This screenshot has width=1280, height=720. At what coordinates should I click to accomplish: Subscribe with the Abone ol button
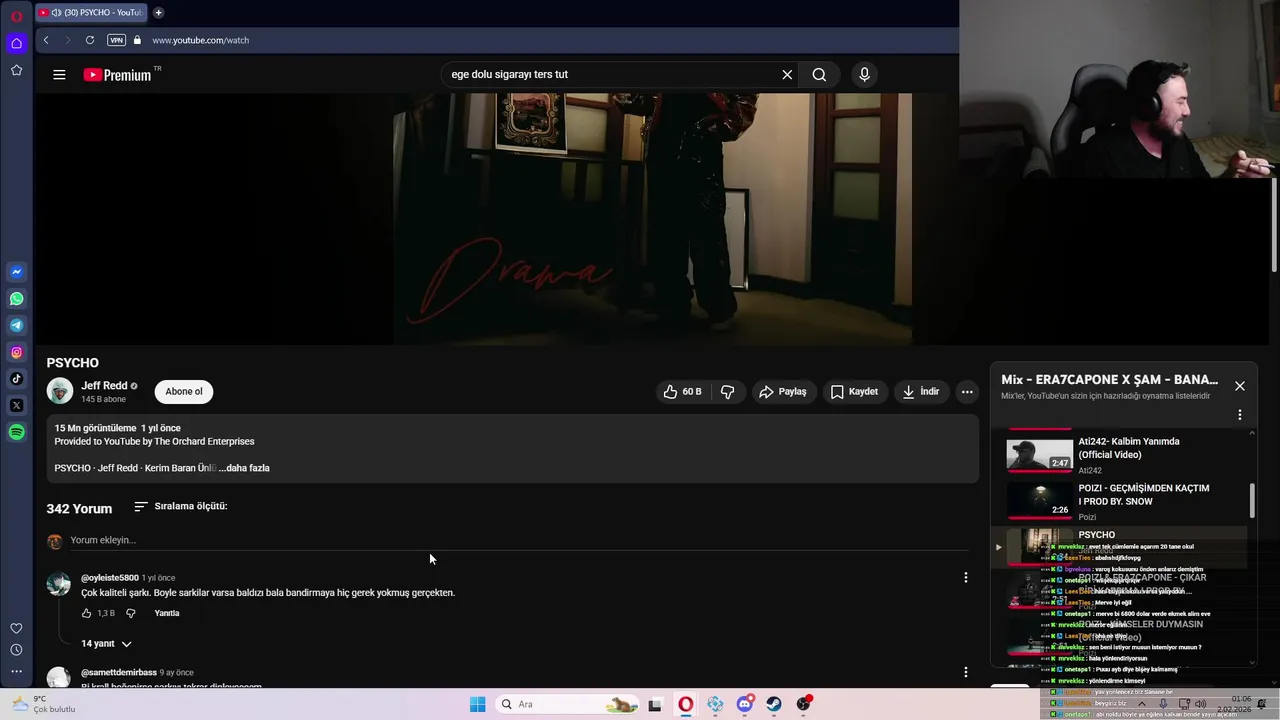184,391
